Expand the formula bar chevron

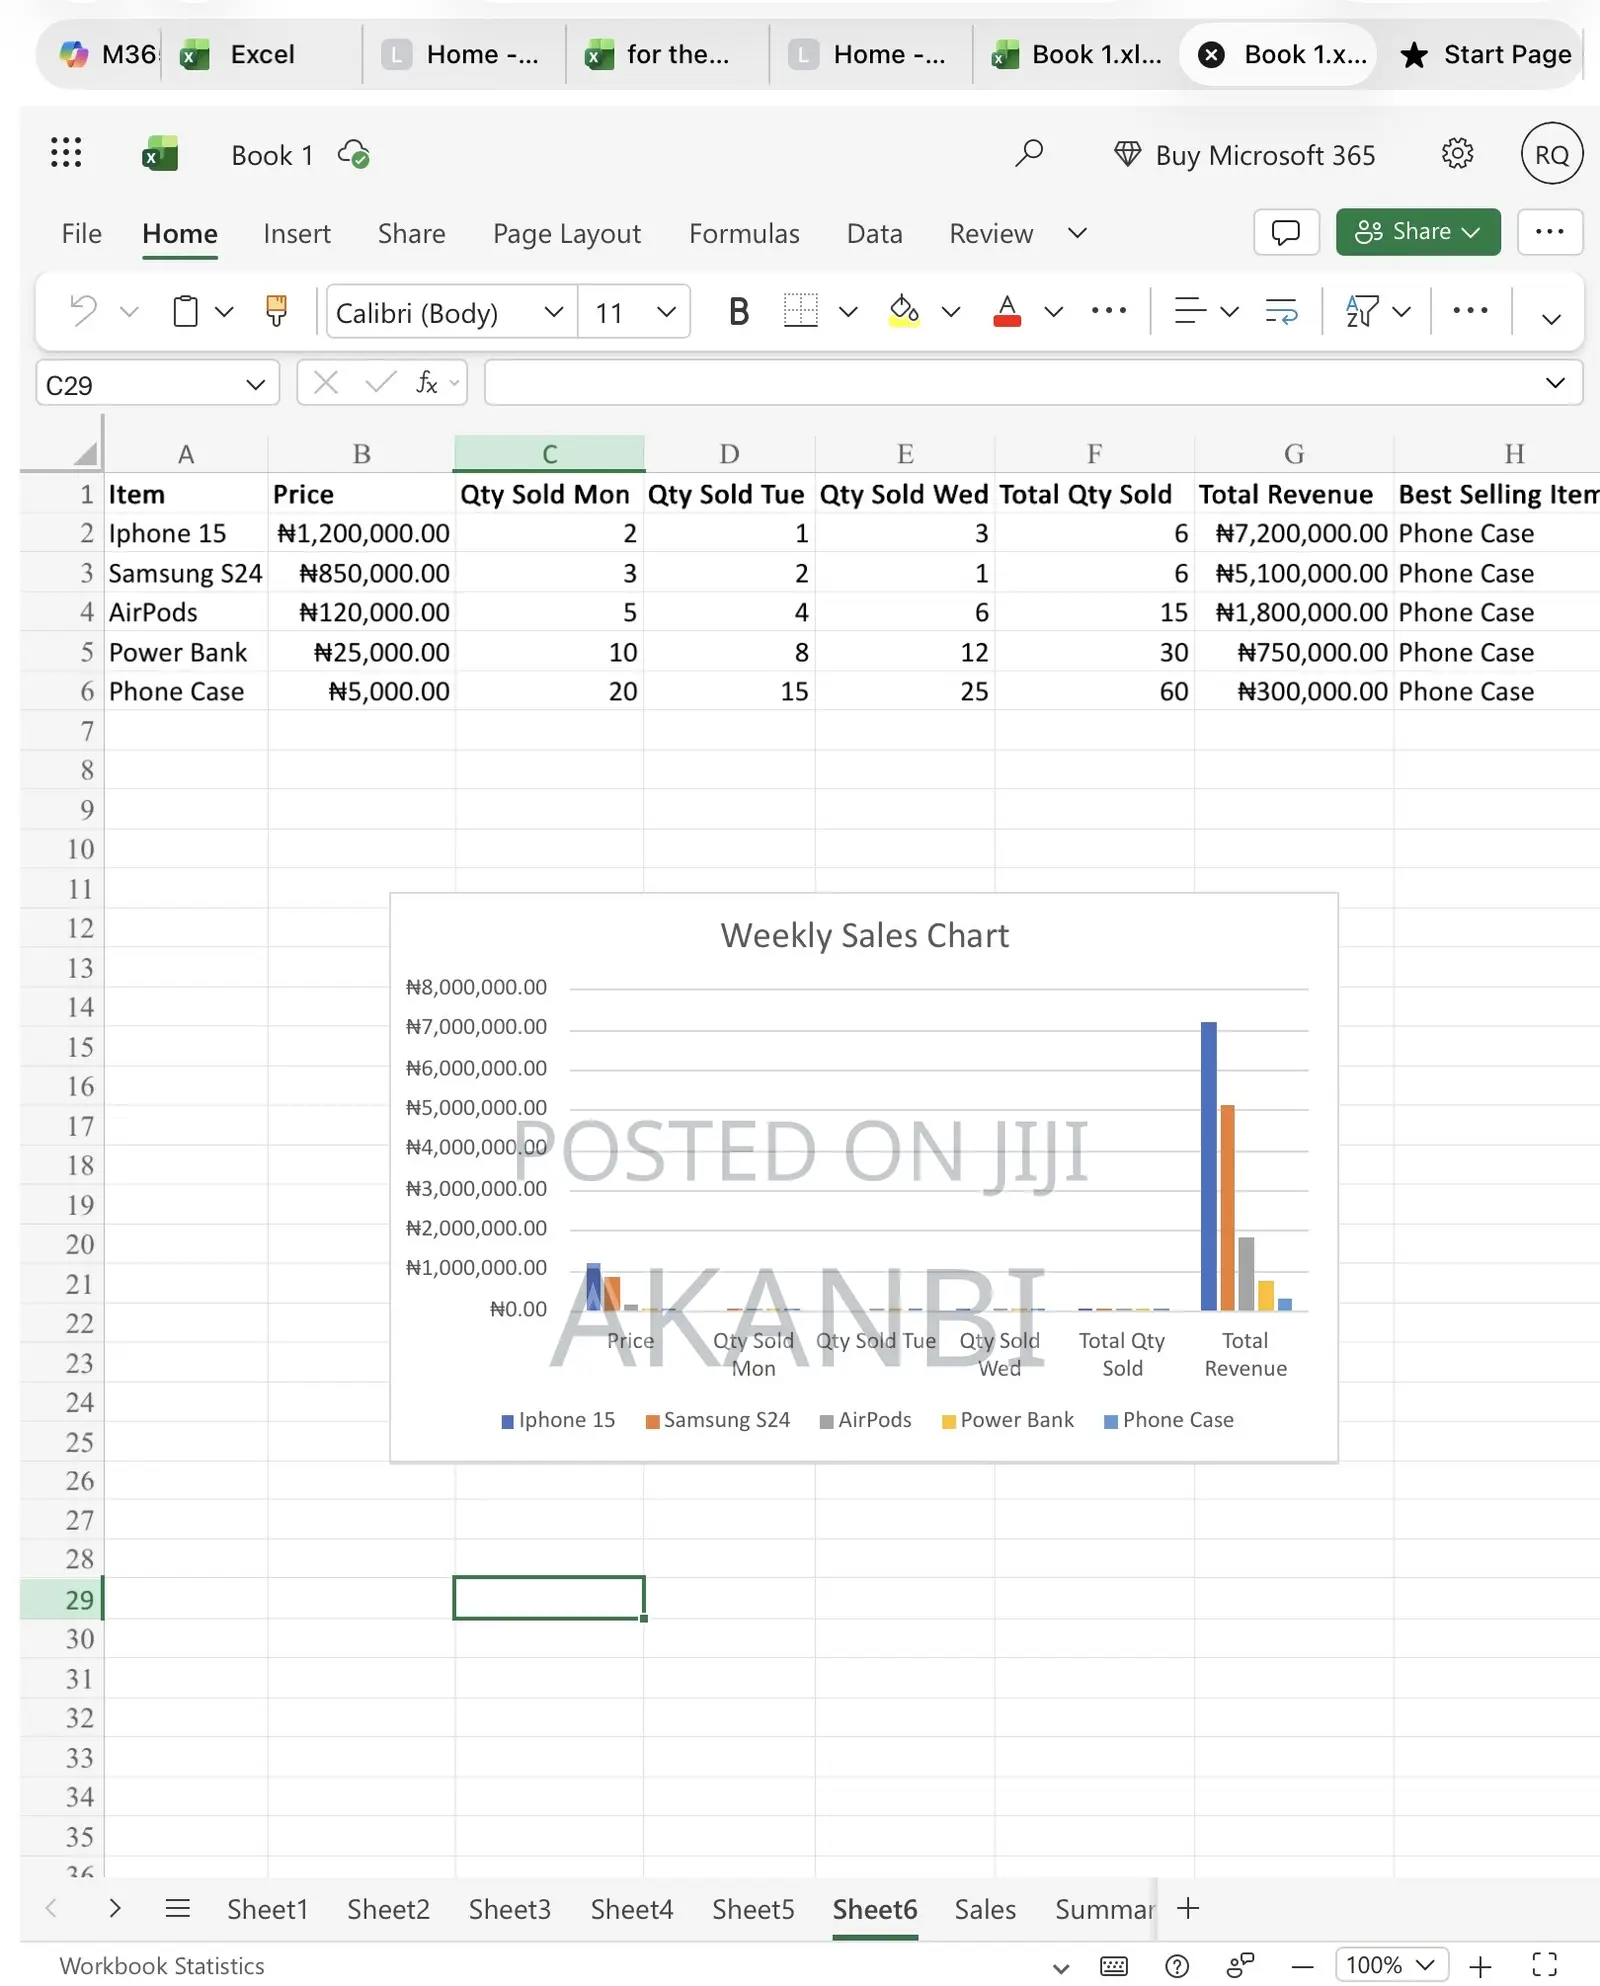[x=1555, y=383]
